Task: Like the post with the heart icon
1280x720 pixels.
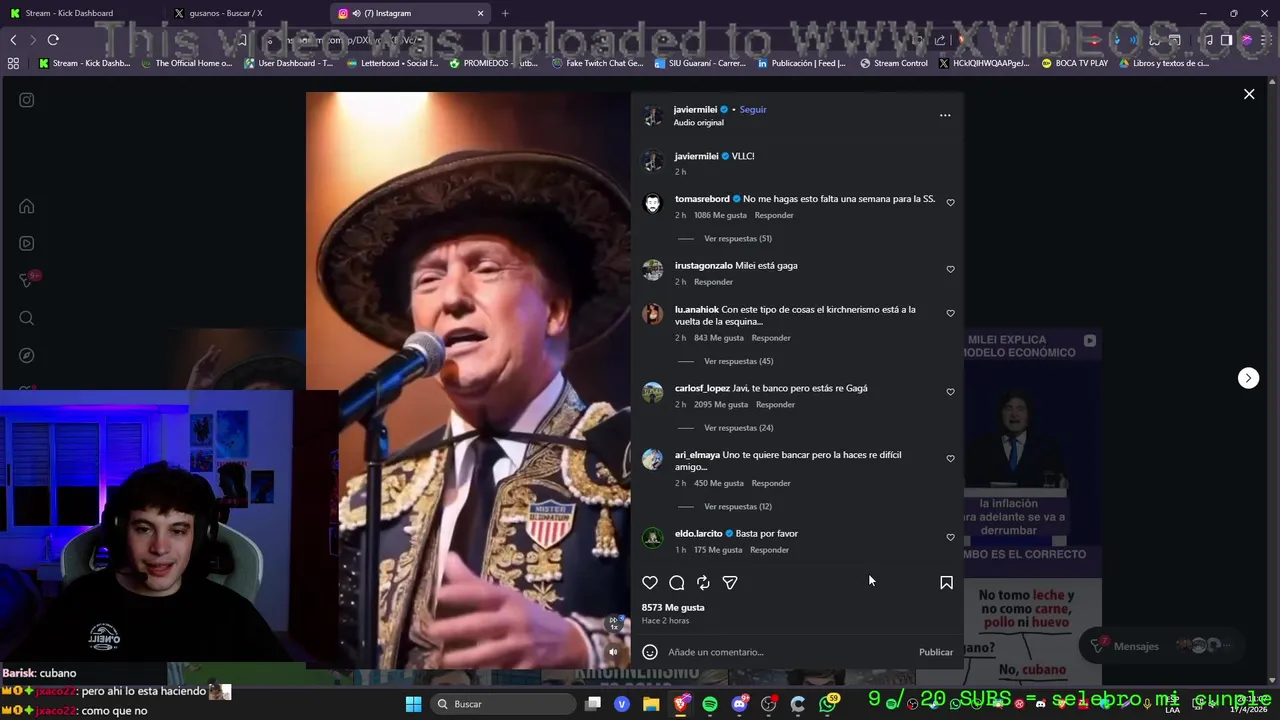Action: (650, 583)
